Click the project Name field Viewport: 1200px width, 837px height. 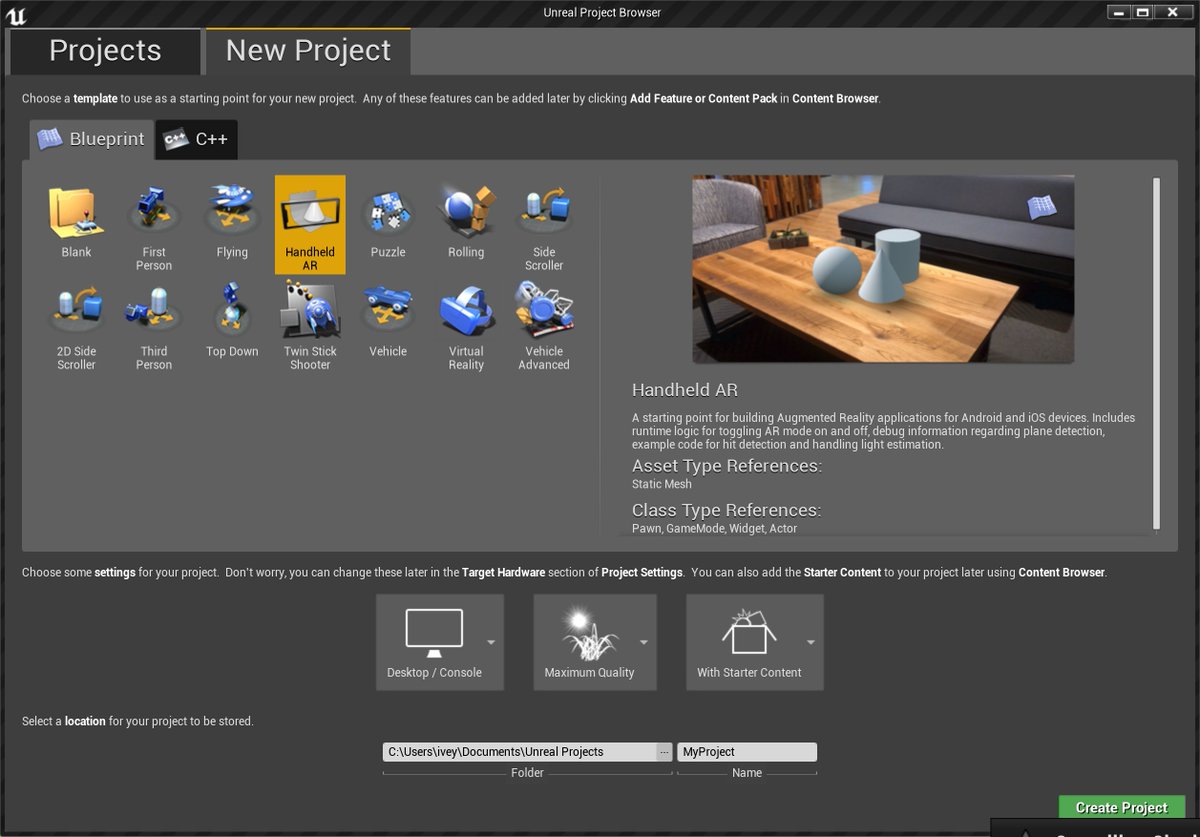[747, 752]
